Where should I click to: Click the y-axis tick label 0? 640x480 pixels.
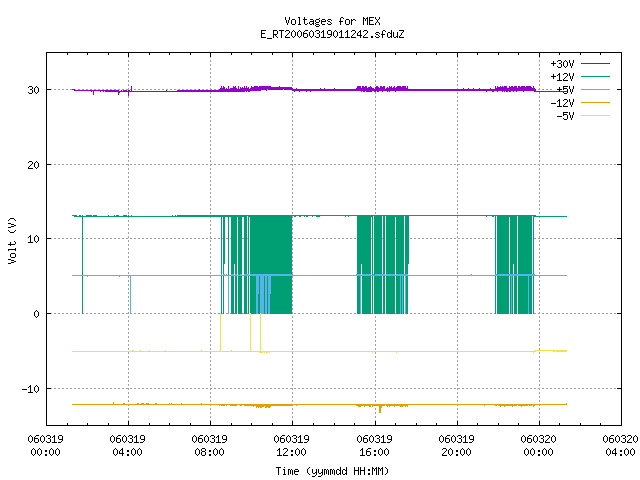click(37, 314)
